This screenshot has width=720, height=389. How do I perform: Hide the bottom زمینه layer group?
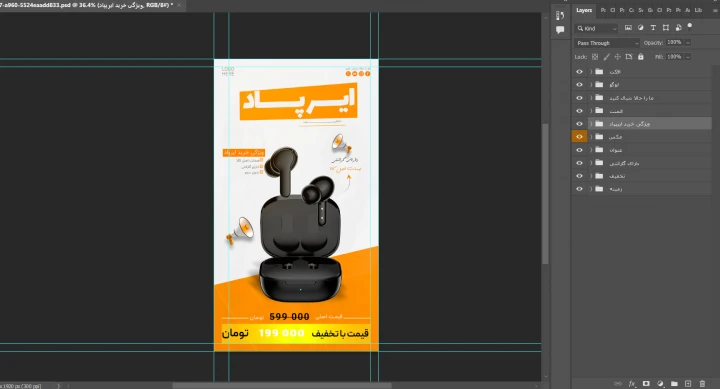(x=579, y=189)
